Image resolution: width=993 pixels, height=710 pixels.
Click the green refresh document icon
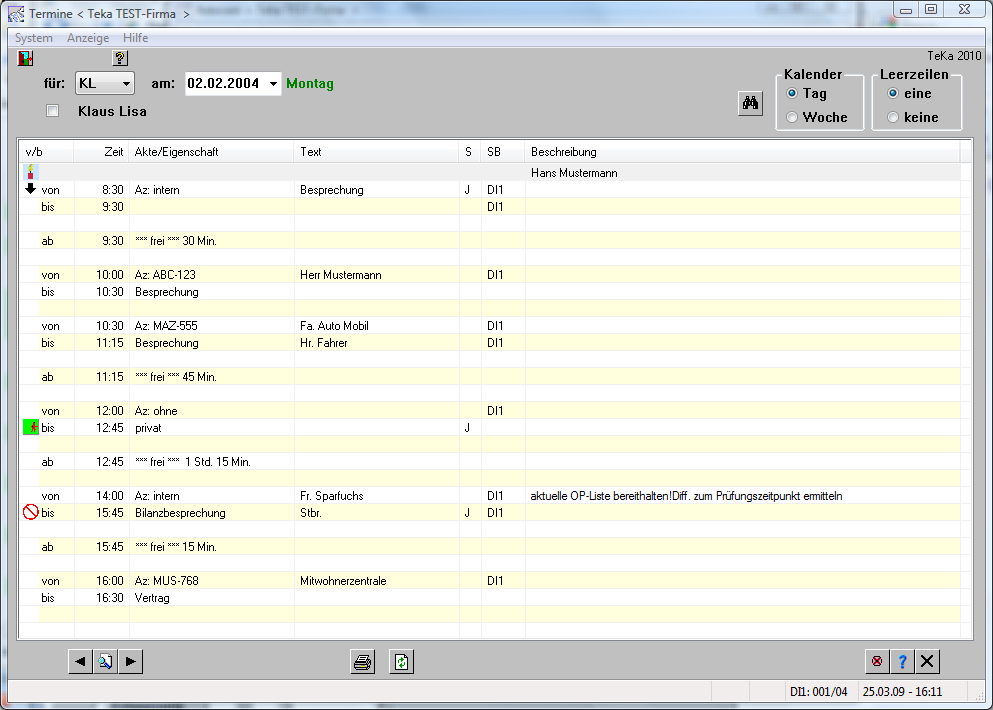click(x=401, y=661)
